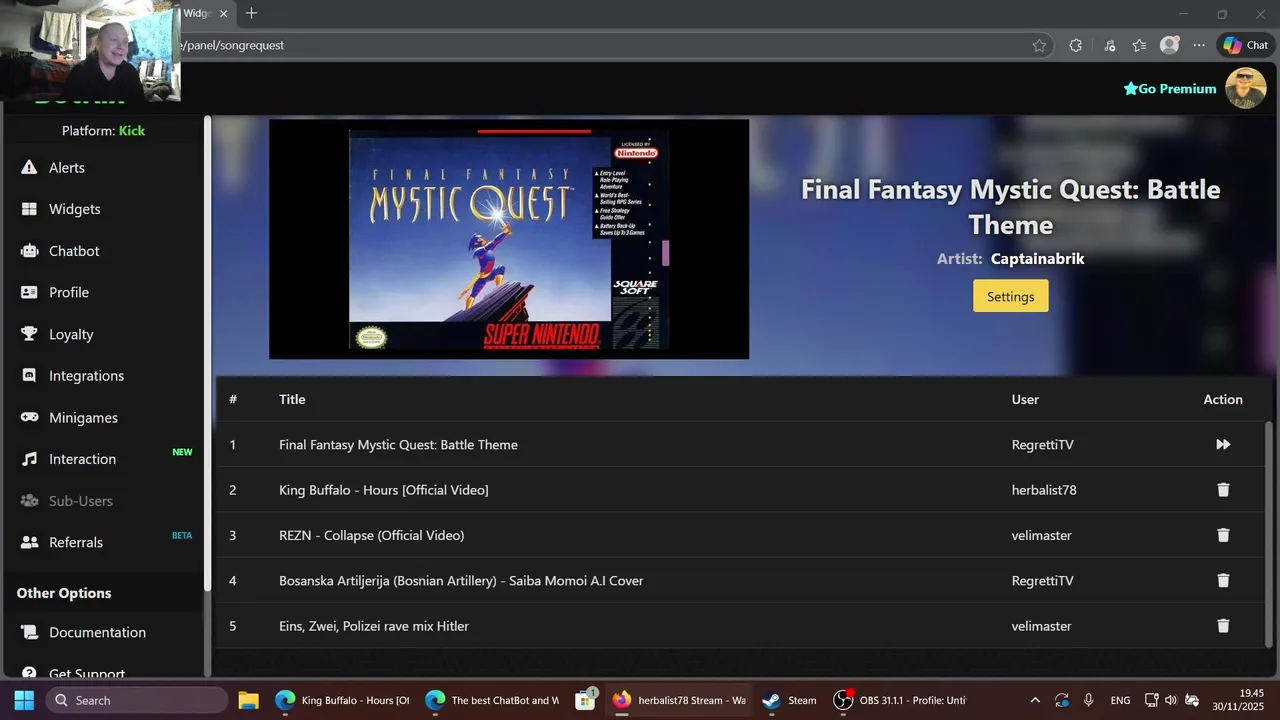
Task: Open the Edge profile avatar icon
Action: click(x=1169, y=45)
